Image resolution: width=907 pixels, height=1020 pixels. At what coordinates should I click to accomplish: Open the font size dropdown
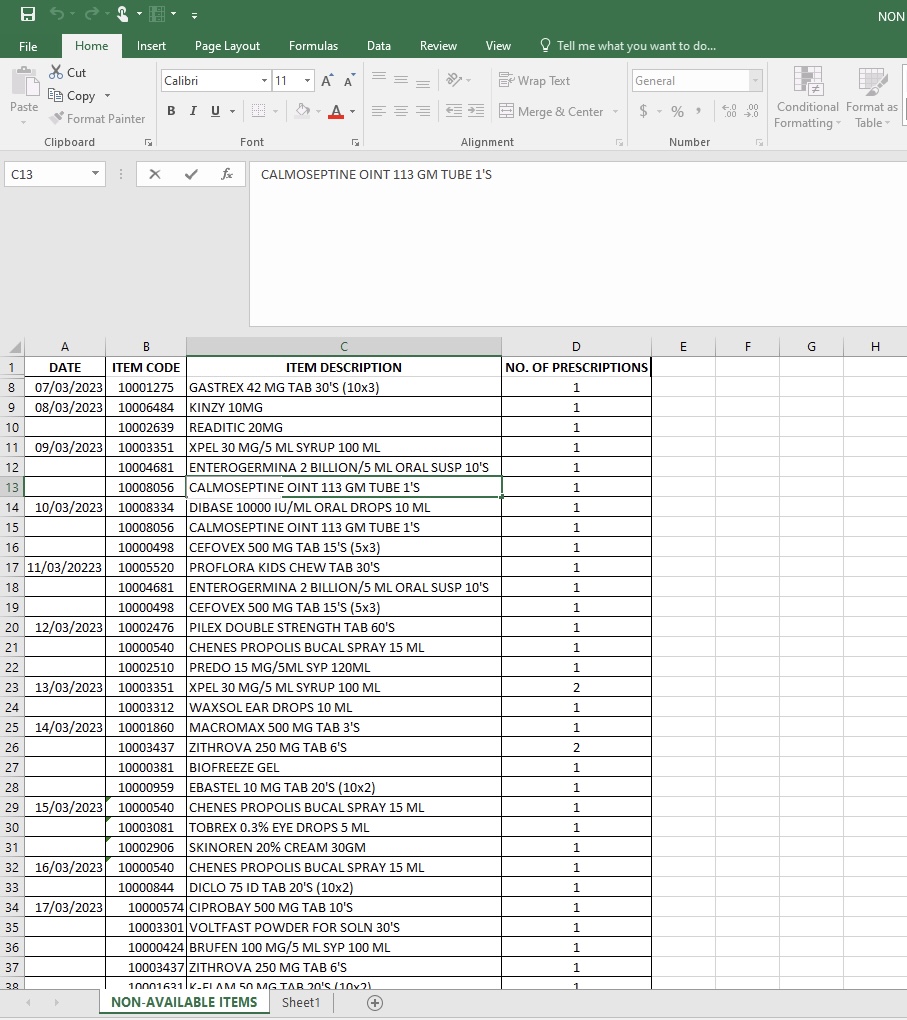(307, 81)
